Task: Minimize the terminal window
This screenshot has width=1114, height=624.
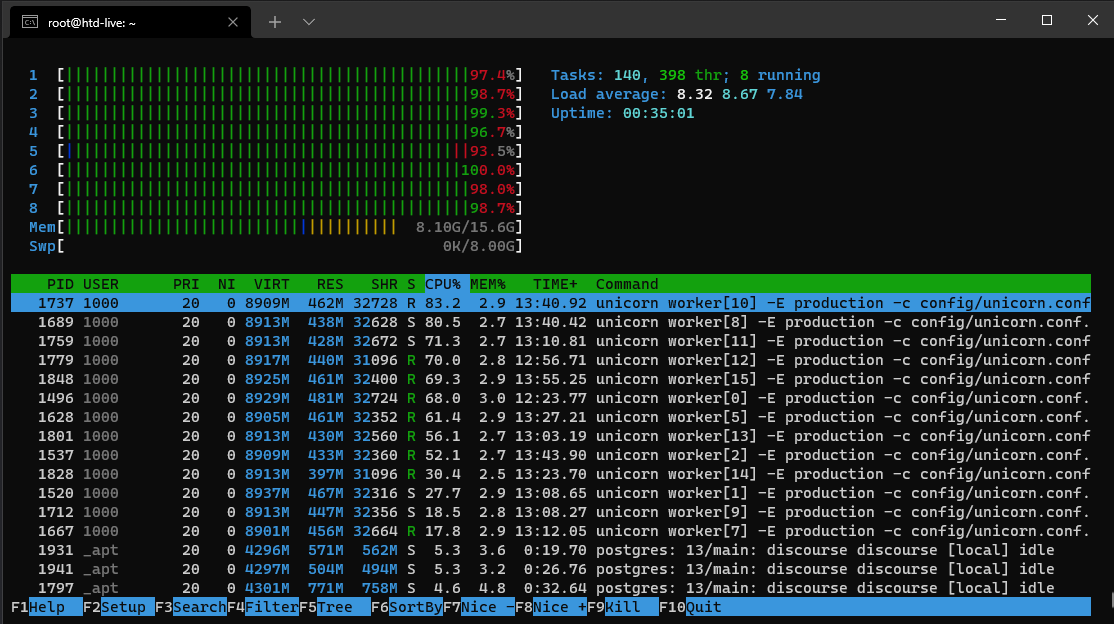Action: point(1001,20)
